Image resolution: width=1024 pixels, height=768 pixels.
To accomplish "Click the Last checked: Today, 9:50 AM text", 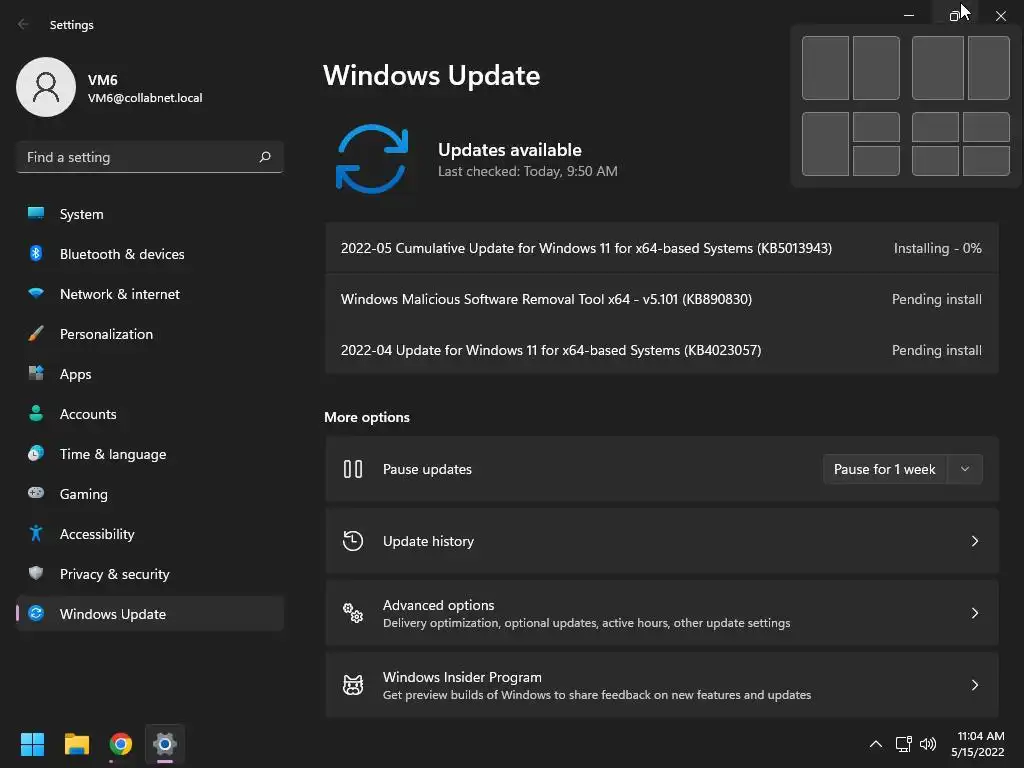I will 528,171.
